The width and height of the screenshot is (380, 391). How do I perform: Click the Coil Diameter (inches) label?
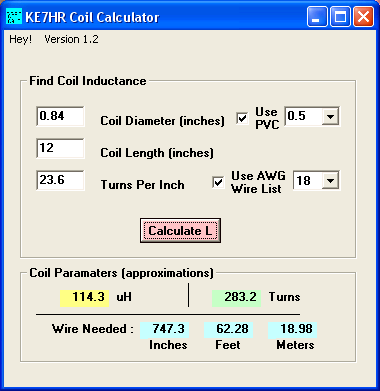click(162, 121)
